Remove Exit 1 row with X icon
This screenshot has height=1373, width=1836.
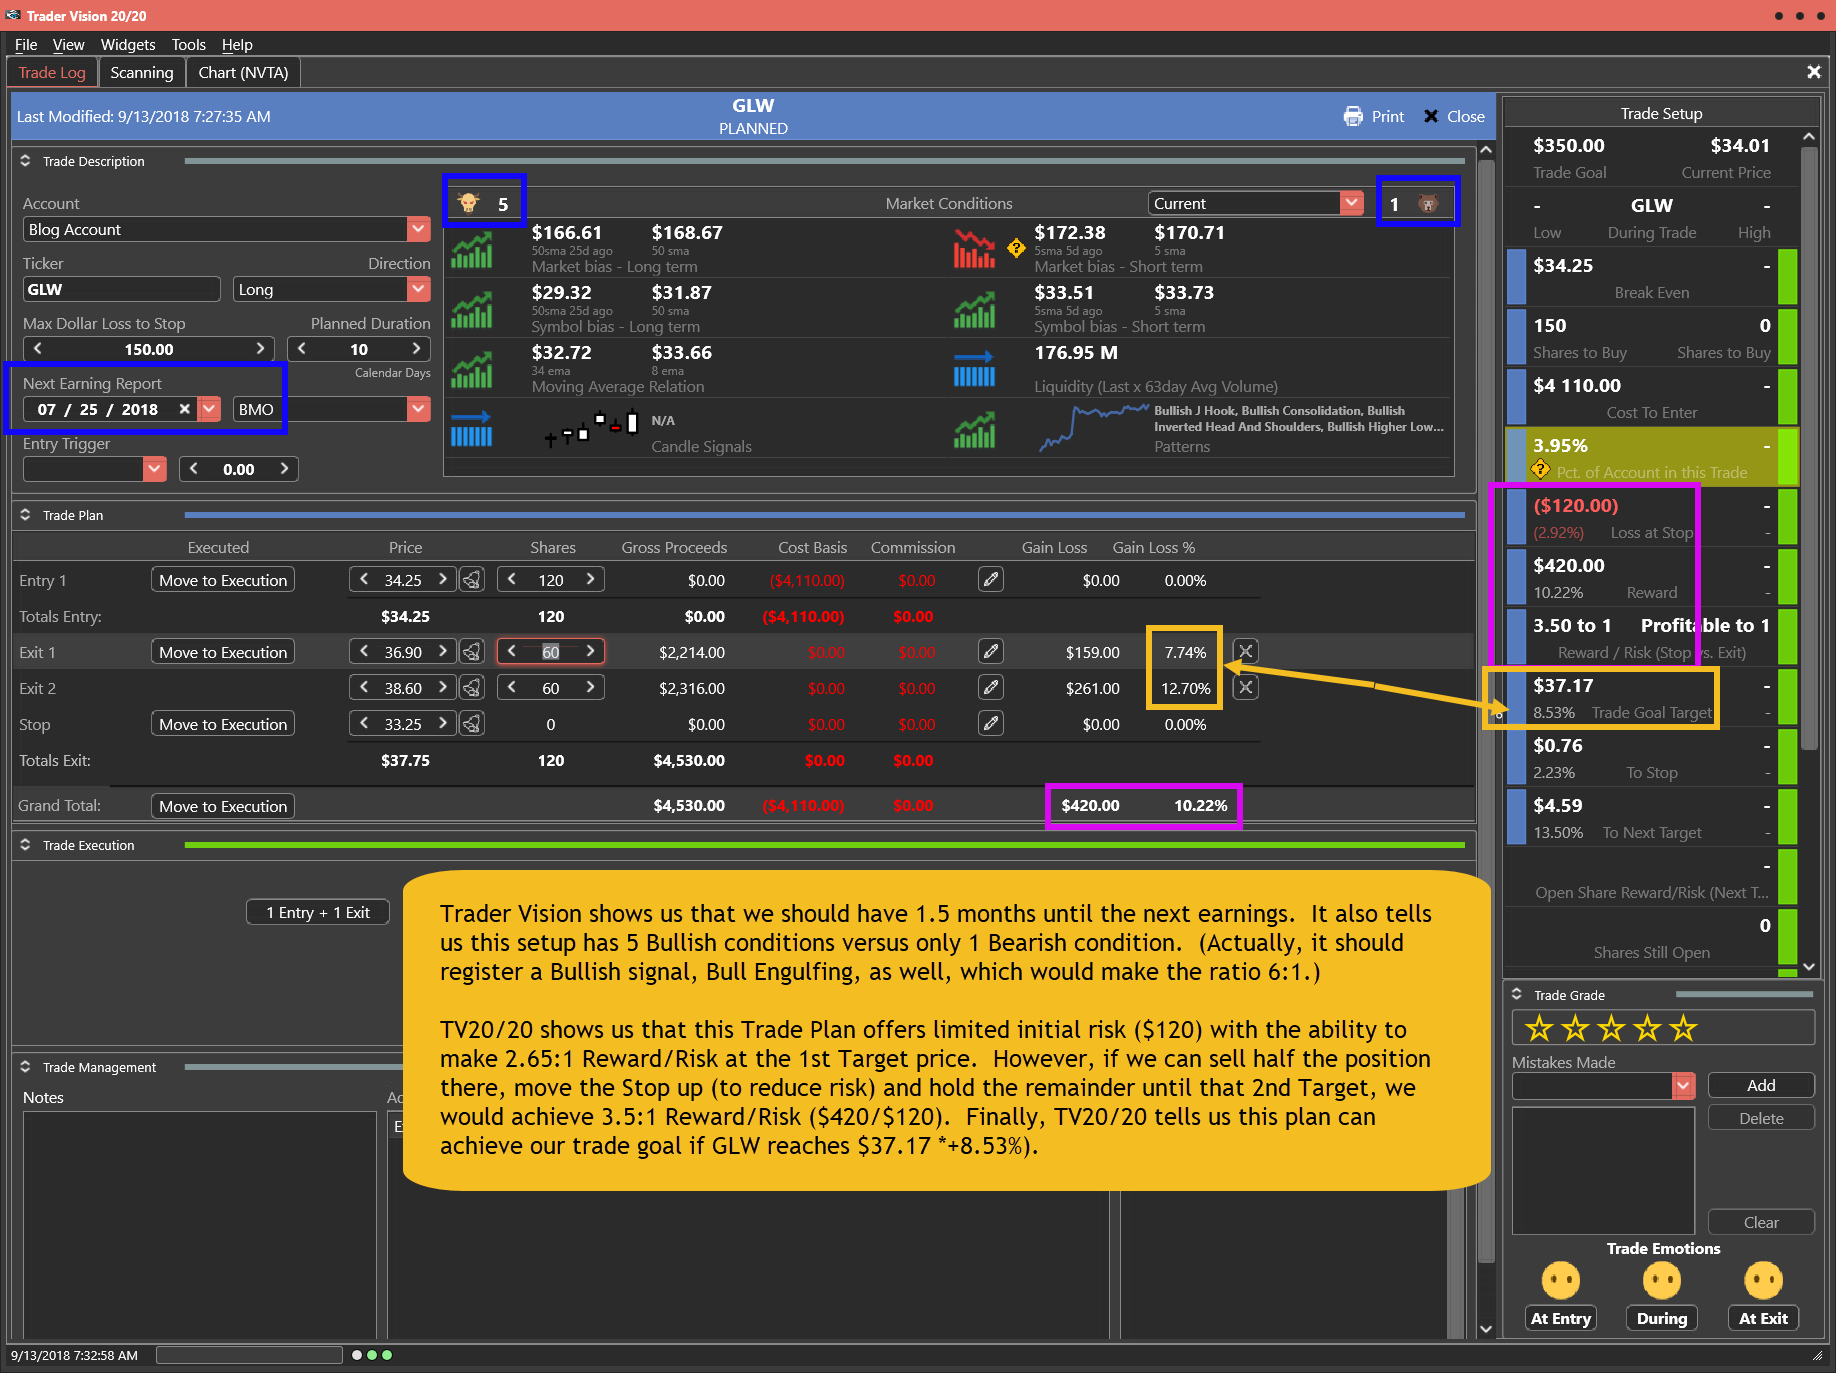click(1245, 651)
